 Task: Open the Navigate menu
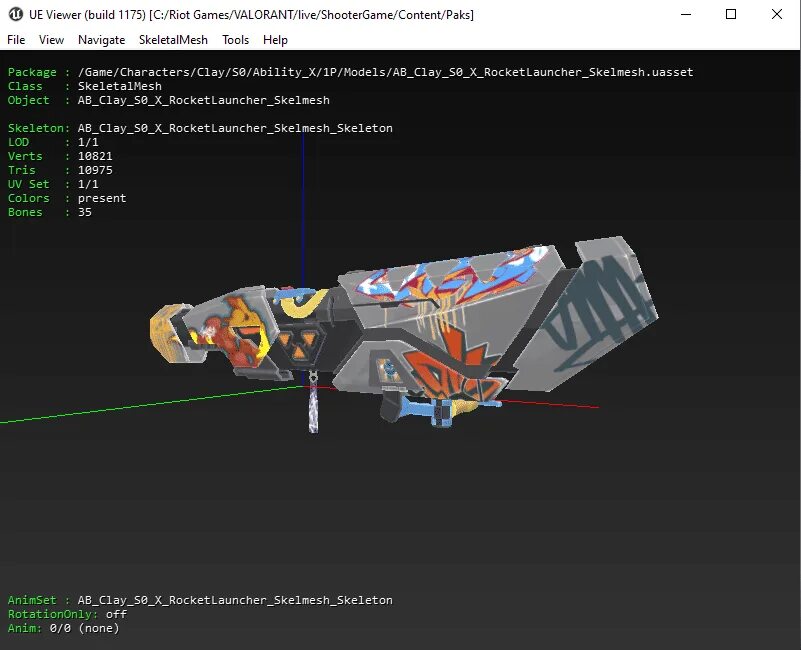point(101,40)
